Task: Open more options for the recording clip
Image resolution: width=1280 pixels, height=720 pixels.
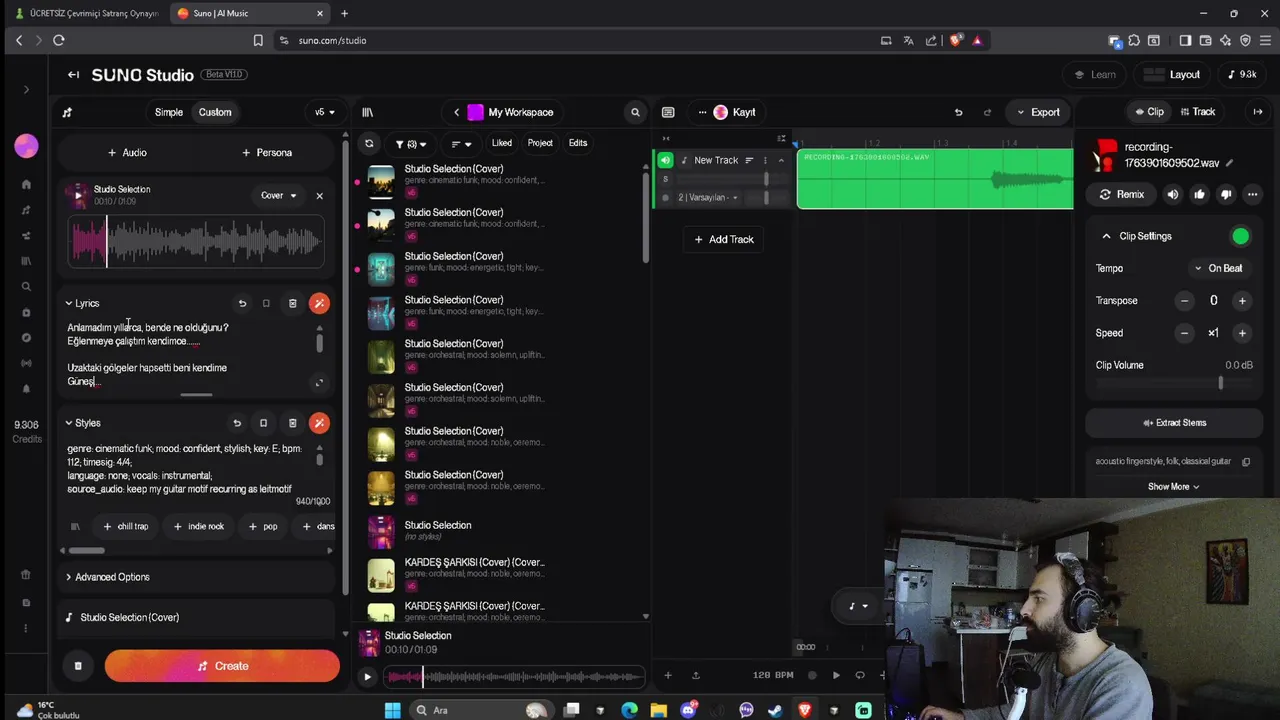Action: coord(1252,194)
